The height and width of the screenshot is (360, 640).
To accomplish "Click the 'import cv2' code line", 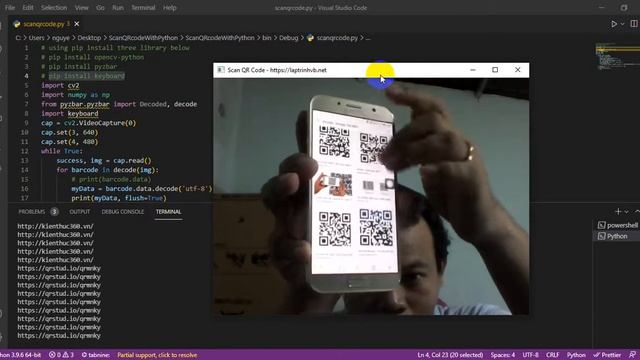I will (60, 85).
